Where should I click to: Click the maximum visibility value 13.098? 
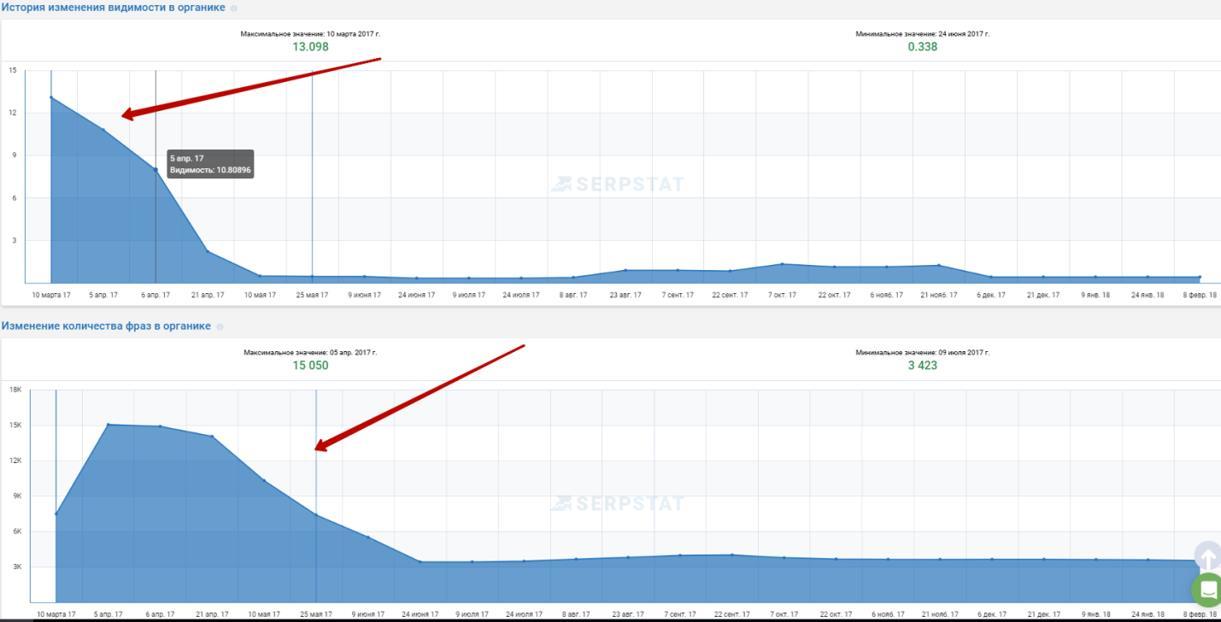310,47
